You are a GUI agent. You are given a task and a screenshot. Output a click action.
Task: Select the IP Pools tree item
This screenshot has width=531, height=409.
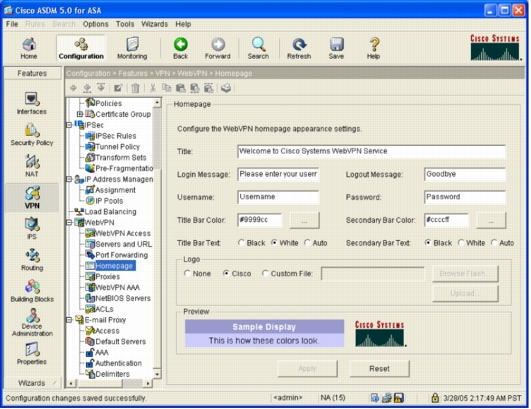pyautogui.click(x=104, y=201)
